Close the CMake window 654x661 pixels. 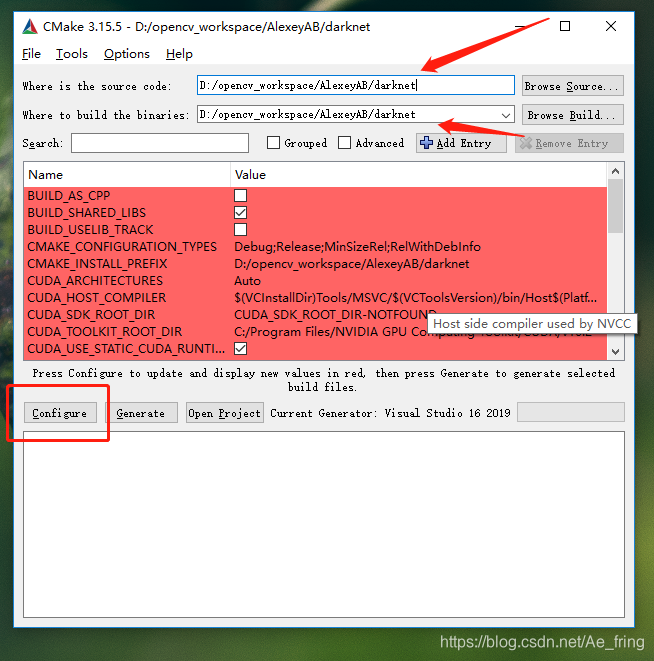click(611, 27)
